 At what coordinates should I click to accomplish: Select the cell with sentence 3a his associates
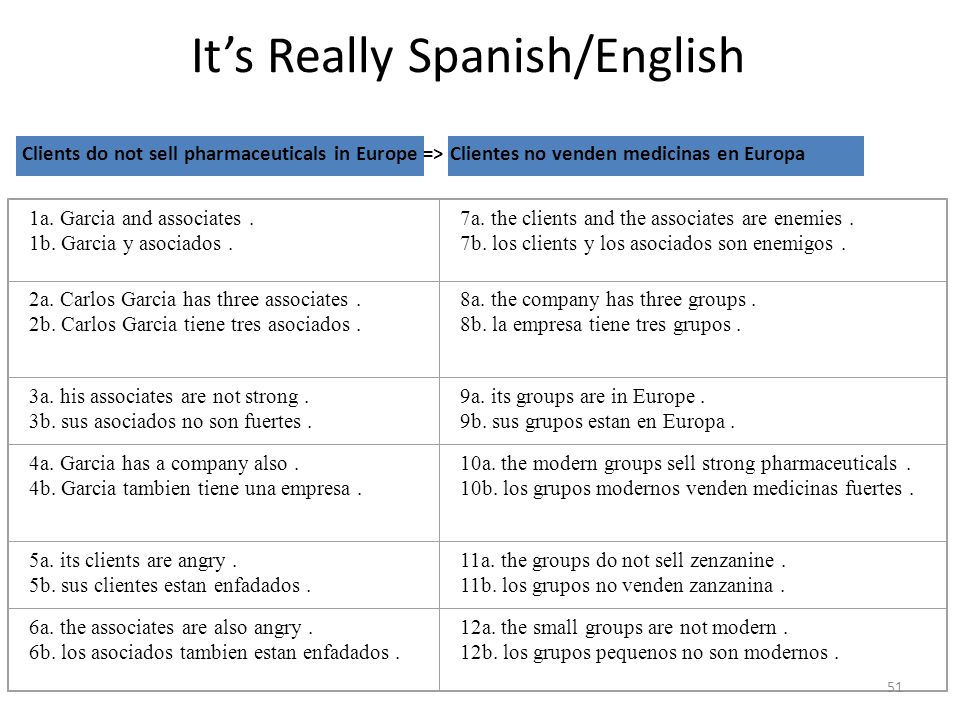(223, 411)
